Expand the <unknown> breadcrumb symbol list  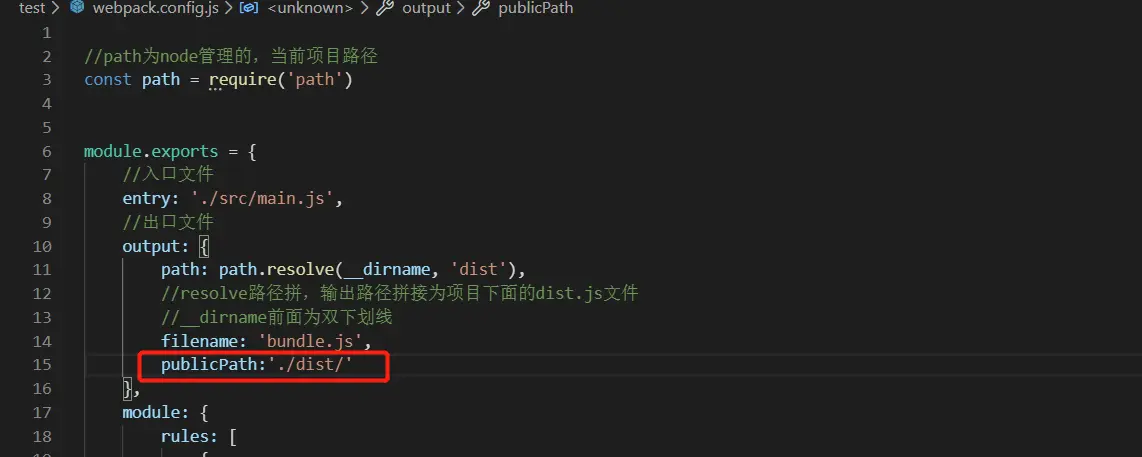pyautogui.click(x=307, y=8)
